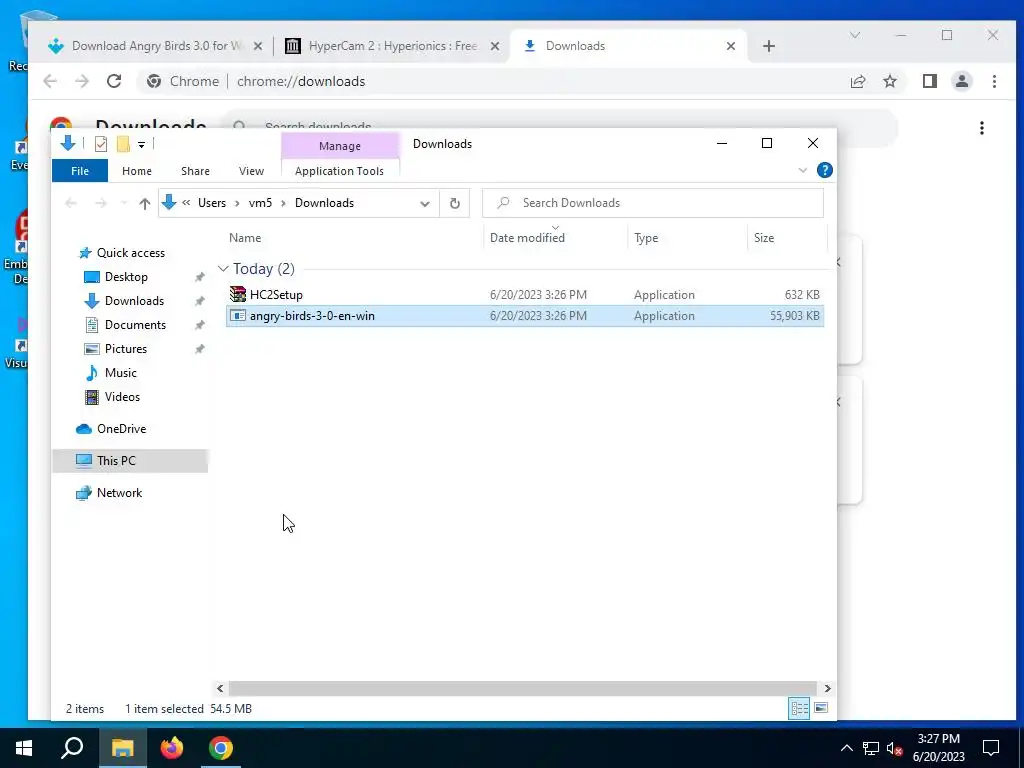Click the horizontal scrollbar in file list
This screenshot has width=1024, height=768.
click(522, 688)
